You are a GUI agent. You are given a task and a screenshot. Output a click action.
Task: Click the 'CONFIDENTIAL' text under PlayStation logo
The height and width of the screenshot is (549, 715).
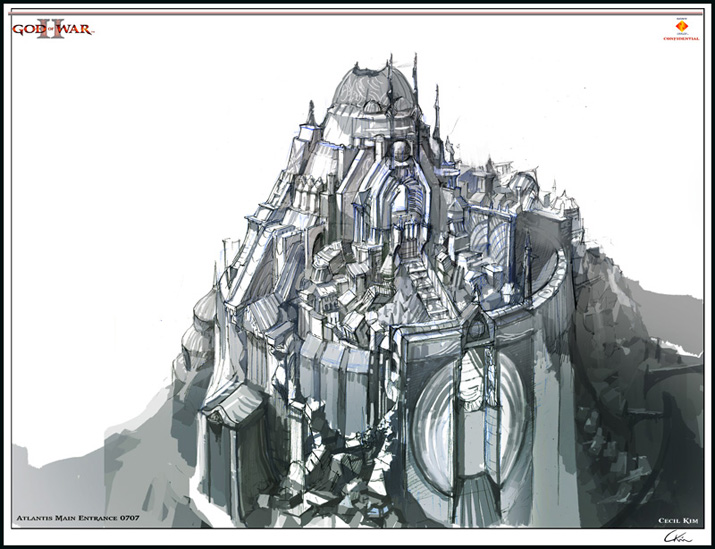pos(680,38)
